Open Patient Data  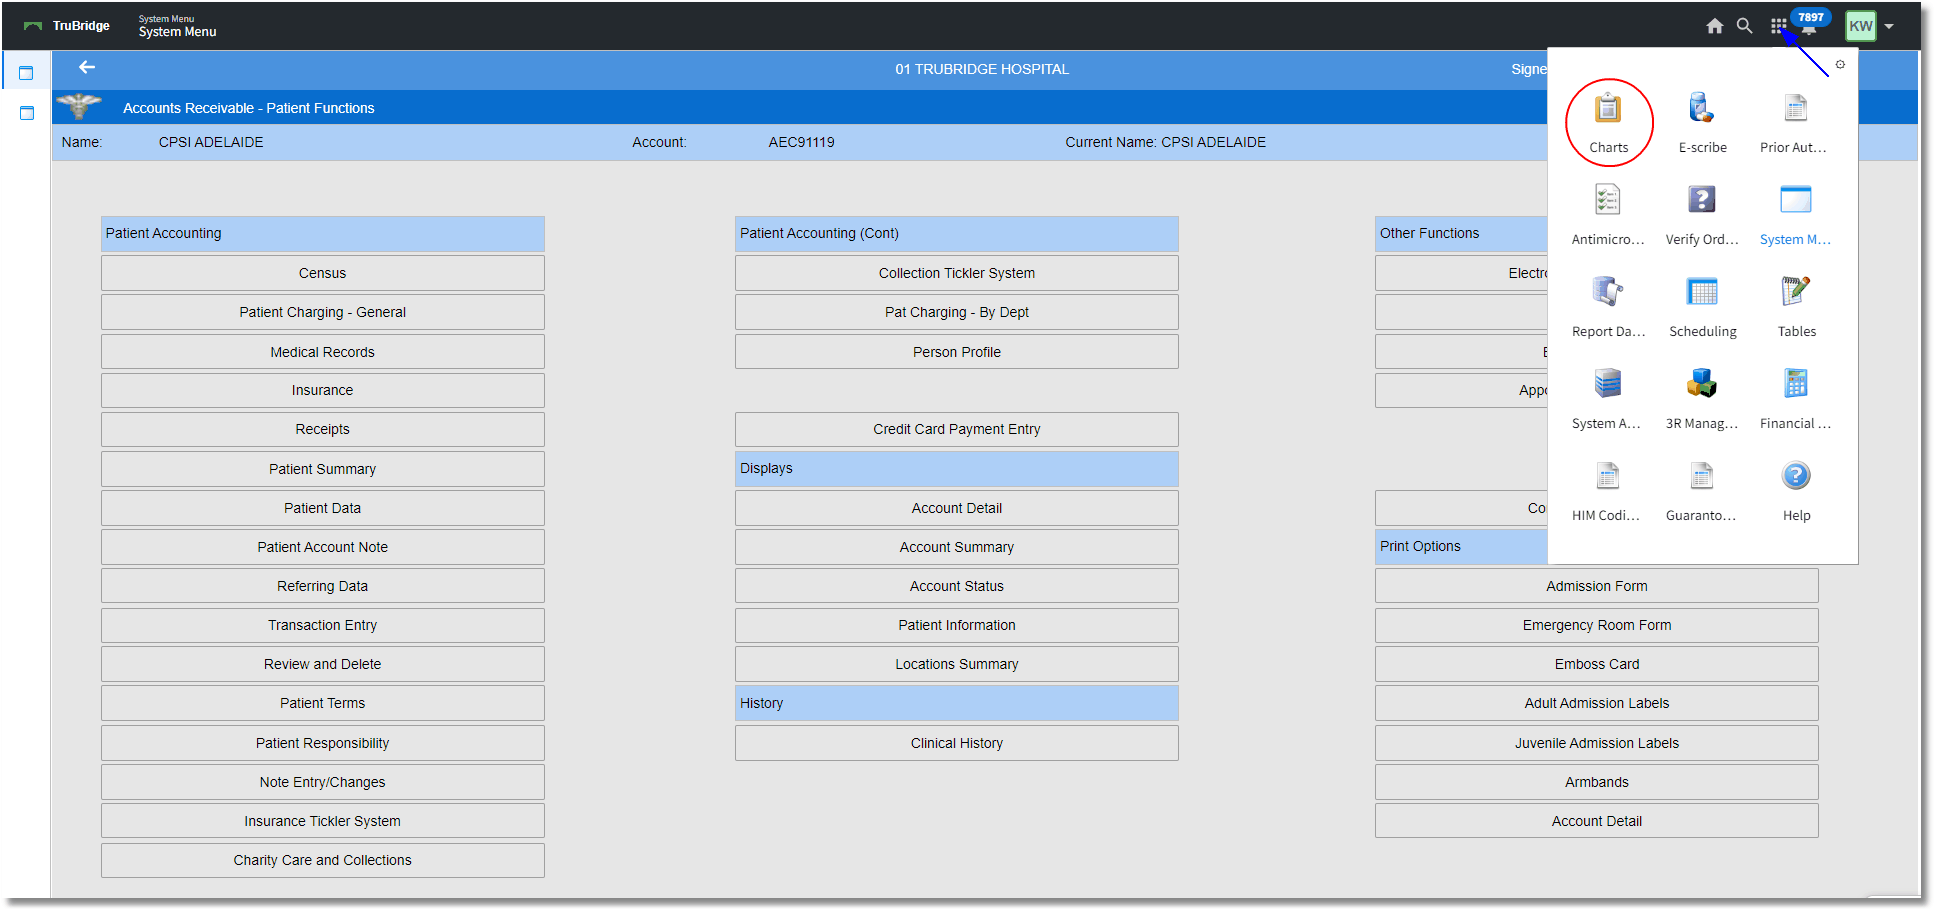tap(322, 508)
